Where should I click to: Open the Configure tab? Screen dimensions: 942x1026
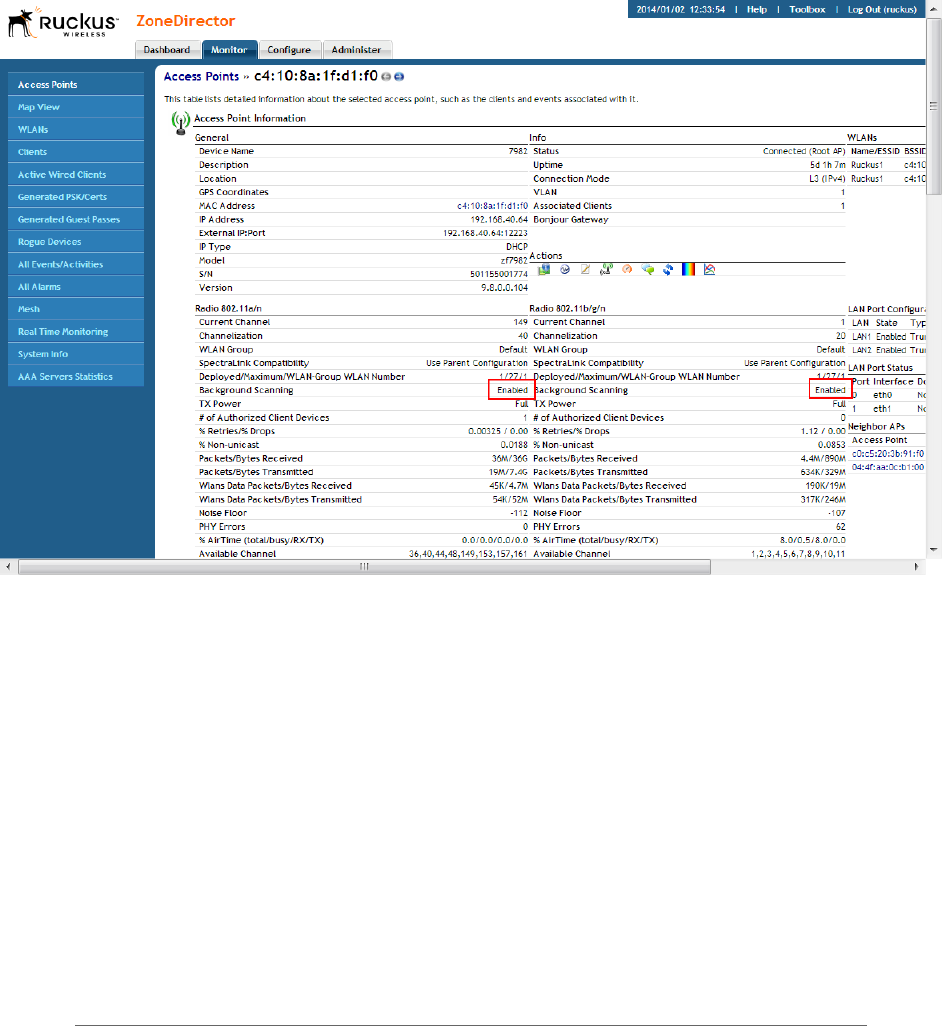(289, 50)
